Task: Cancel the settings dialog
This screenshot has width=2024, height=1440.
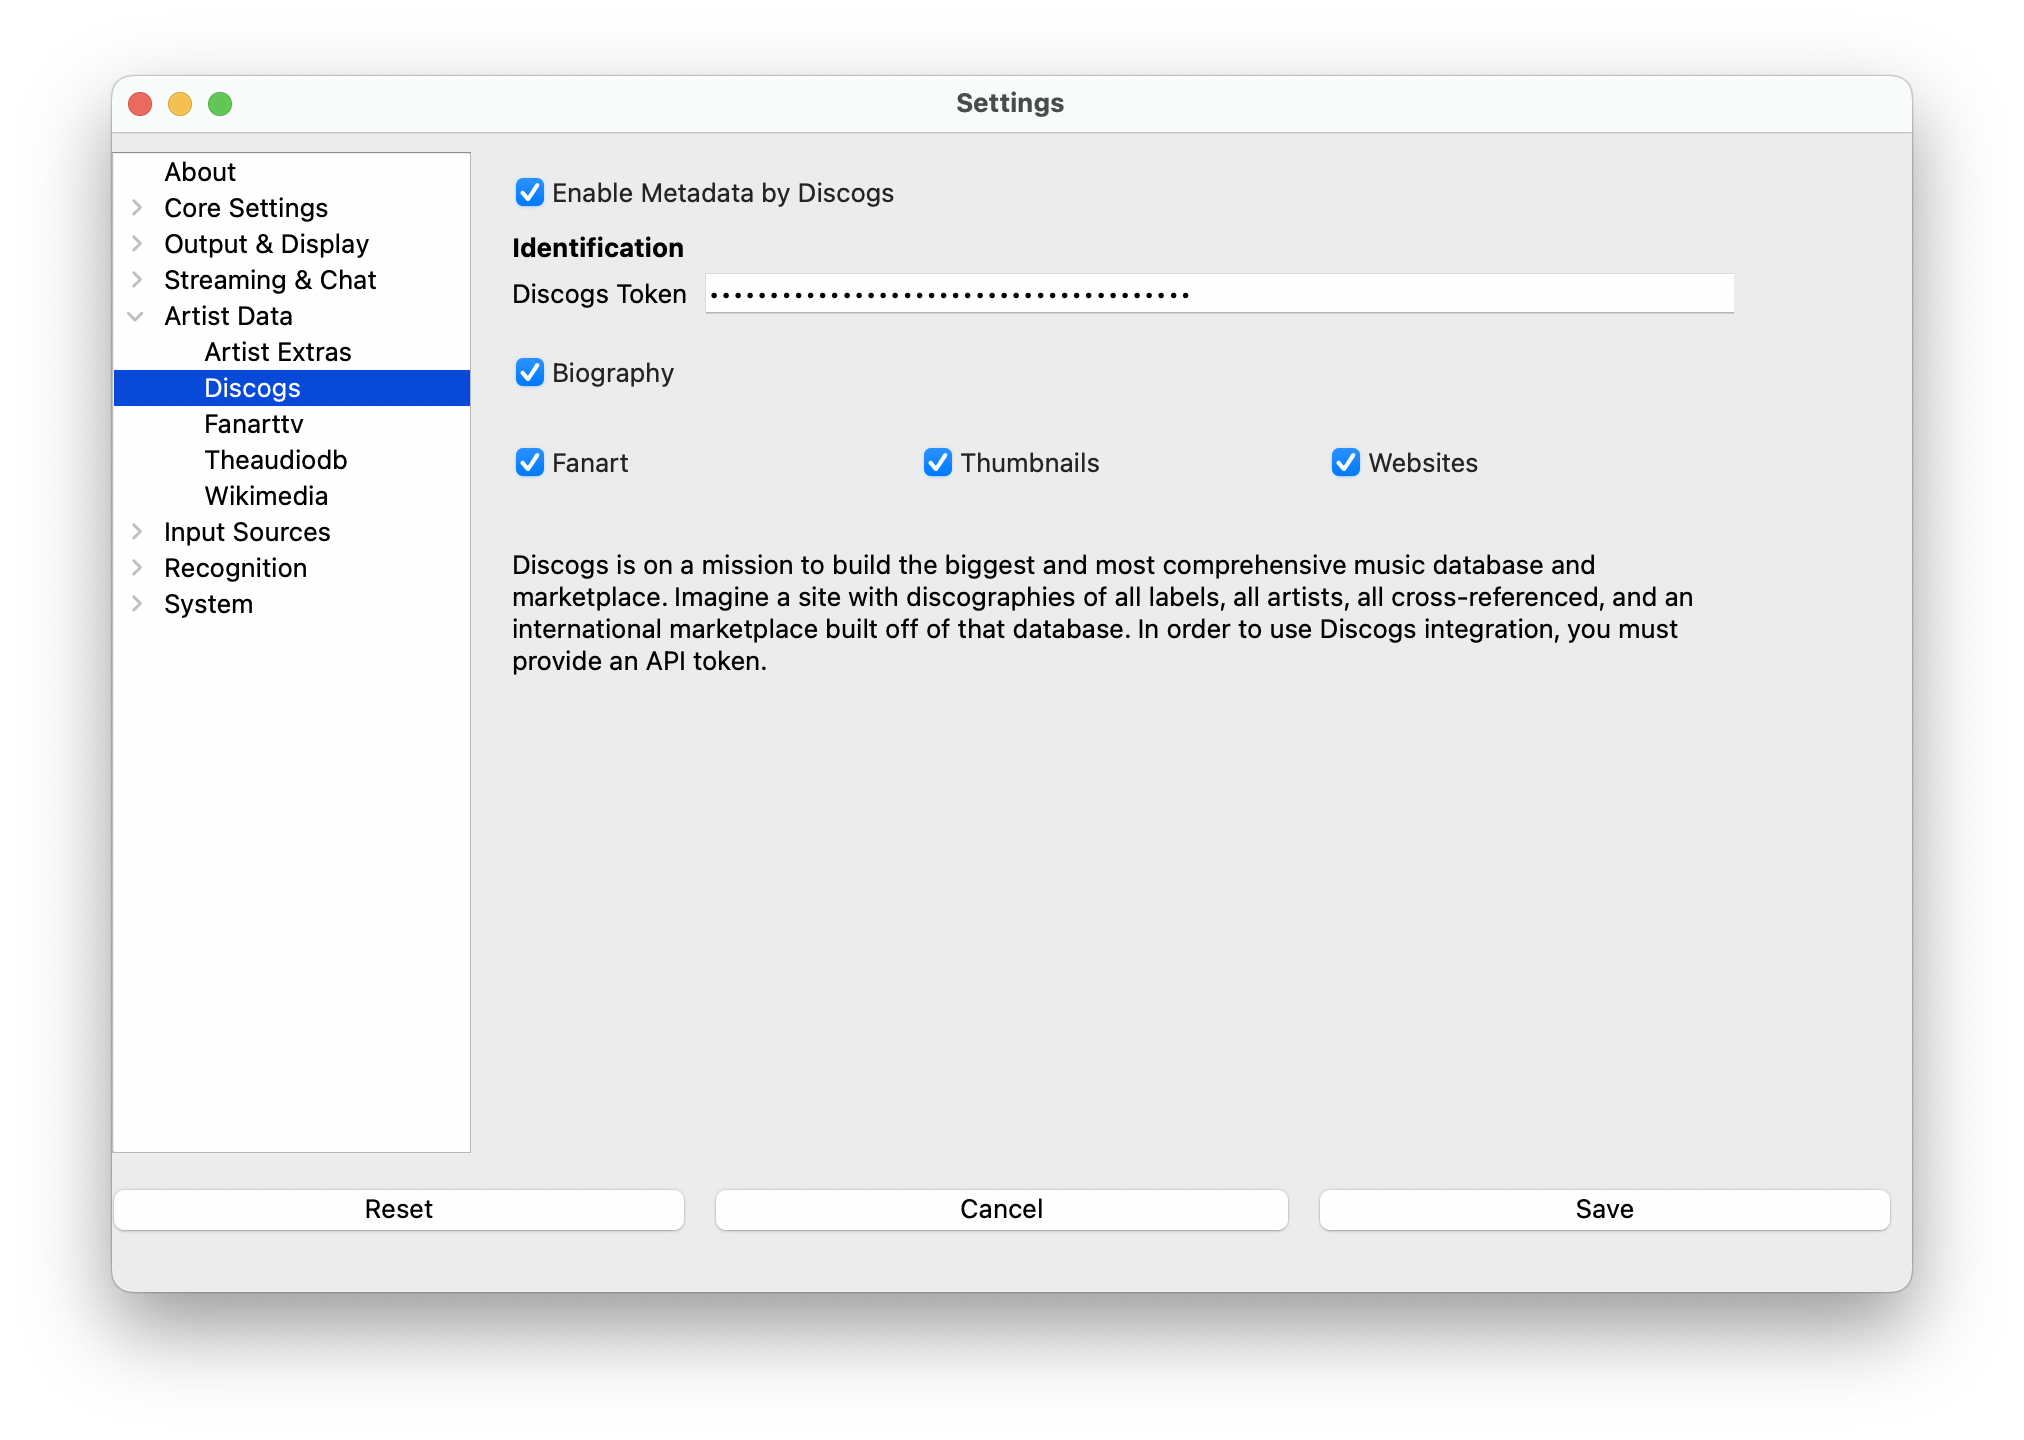Action: (1001, 1209)
